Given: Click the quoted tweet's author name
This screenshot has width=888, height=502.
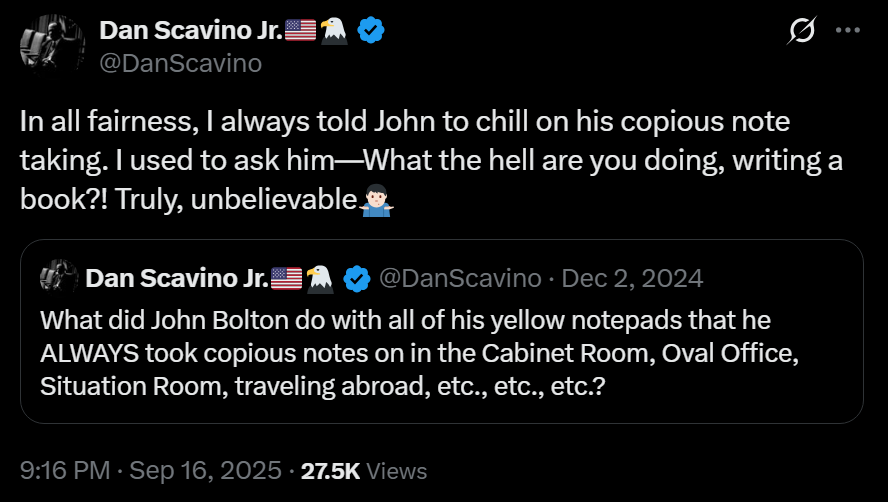Looking at the screenshot, I should (x=177, y=278).
